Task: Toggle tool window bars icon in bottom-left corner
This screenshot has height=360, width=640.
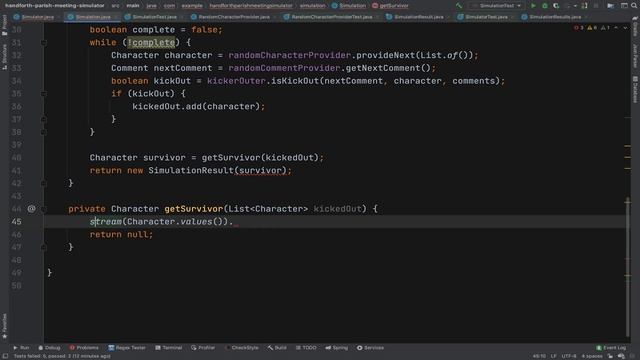Action: [x=5, y=356]
